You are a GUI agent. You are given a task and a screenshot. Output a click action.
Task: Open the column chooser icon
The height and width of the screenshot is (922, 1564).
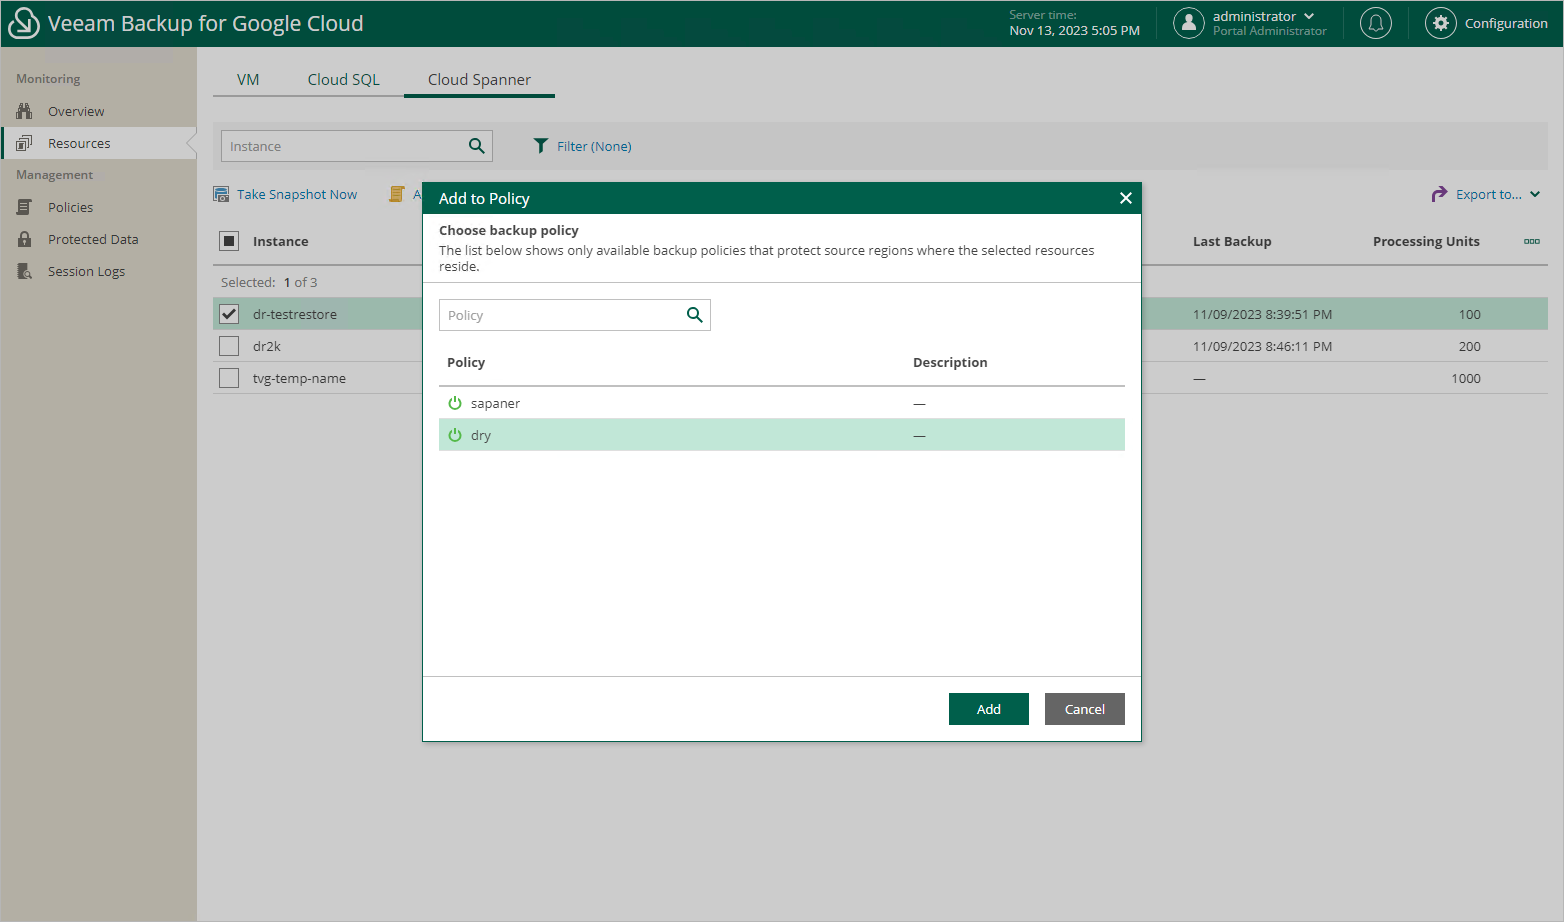tap(1532, 241)
